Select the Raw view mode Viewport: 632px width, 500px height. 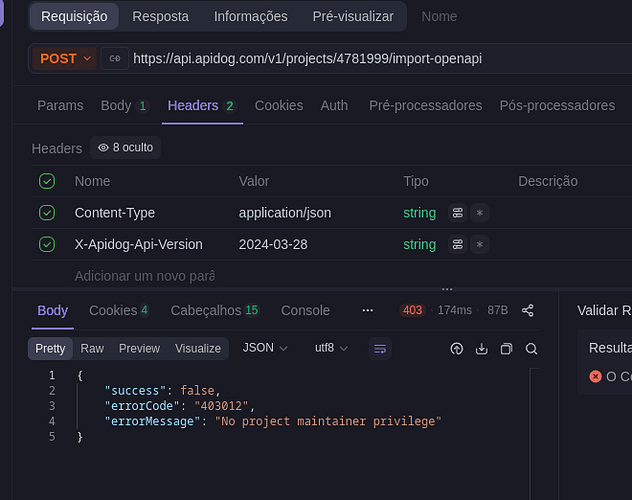tap(92, 349)
